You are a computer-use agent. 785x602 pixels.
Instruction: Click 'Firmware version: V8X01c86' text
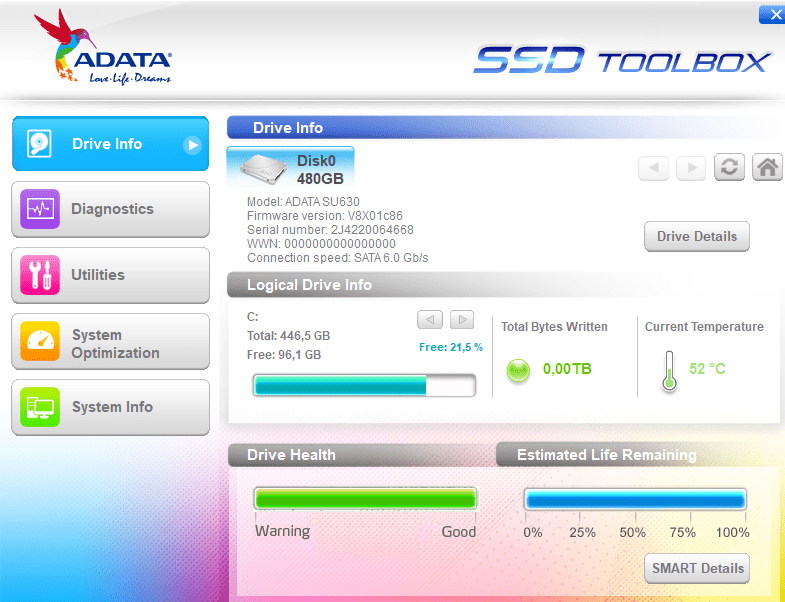[x=325, y=216]
